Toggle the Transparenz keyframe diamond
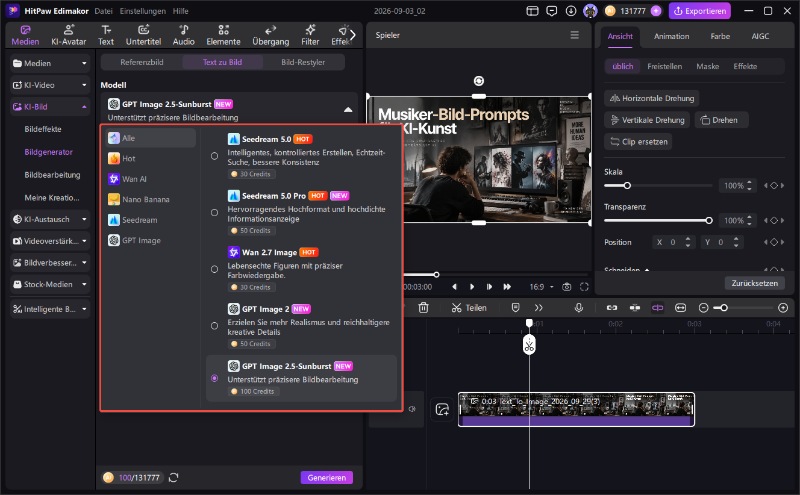Screen dimensions: 800x495 [774, 220]
